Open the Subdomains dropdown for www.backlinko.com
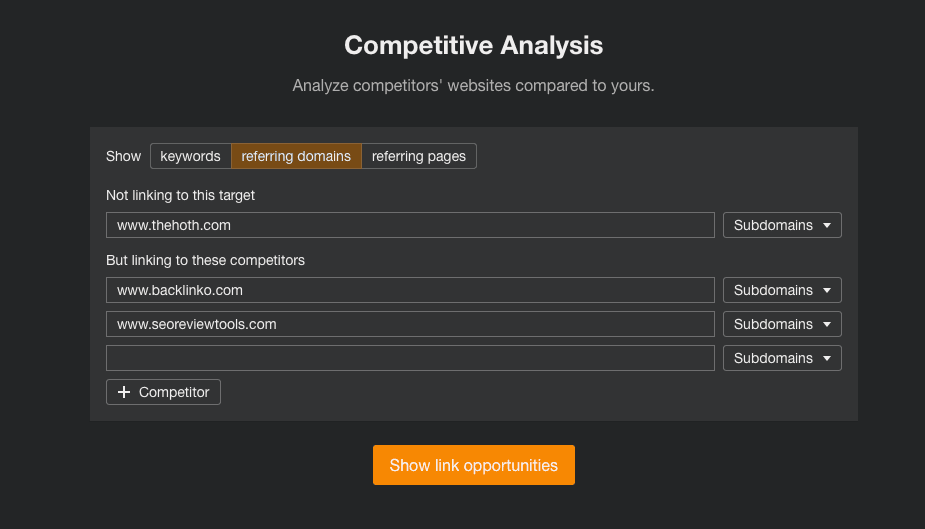The image size is (925, 529). pos(781,290)
